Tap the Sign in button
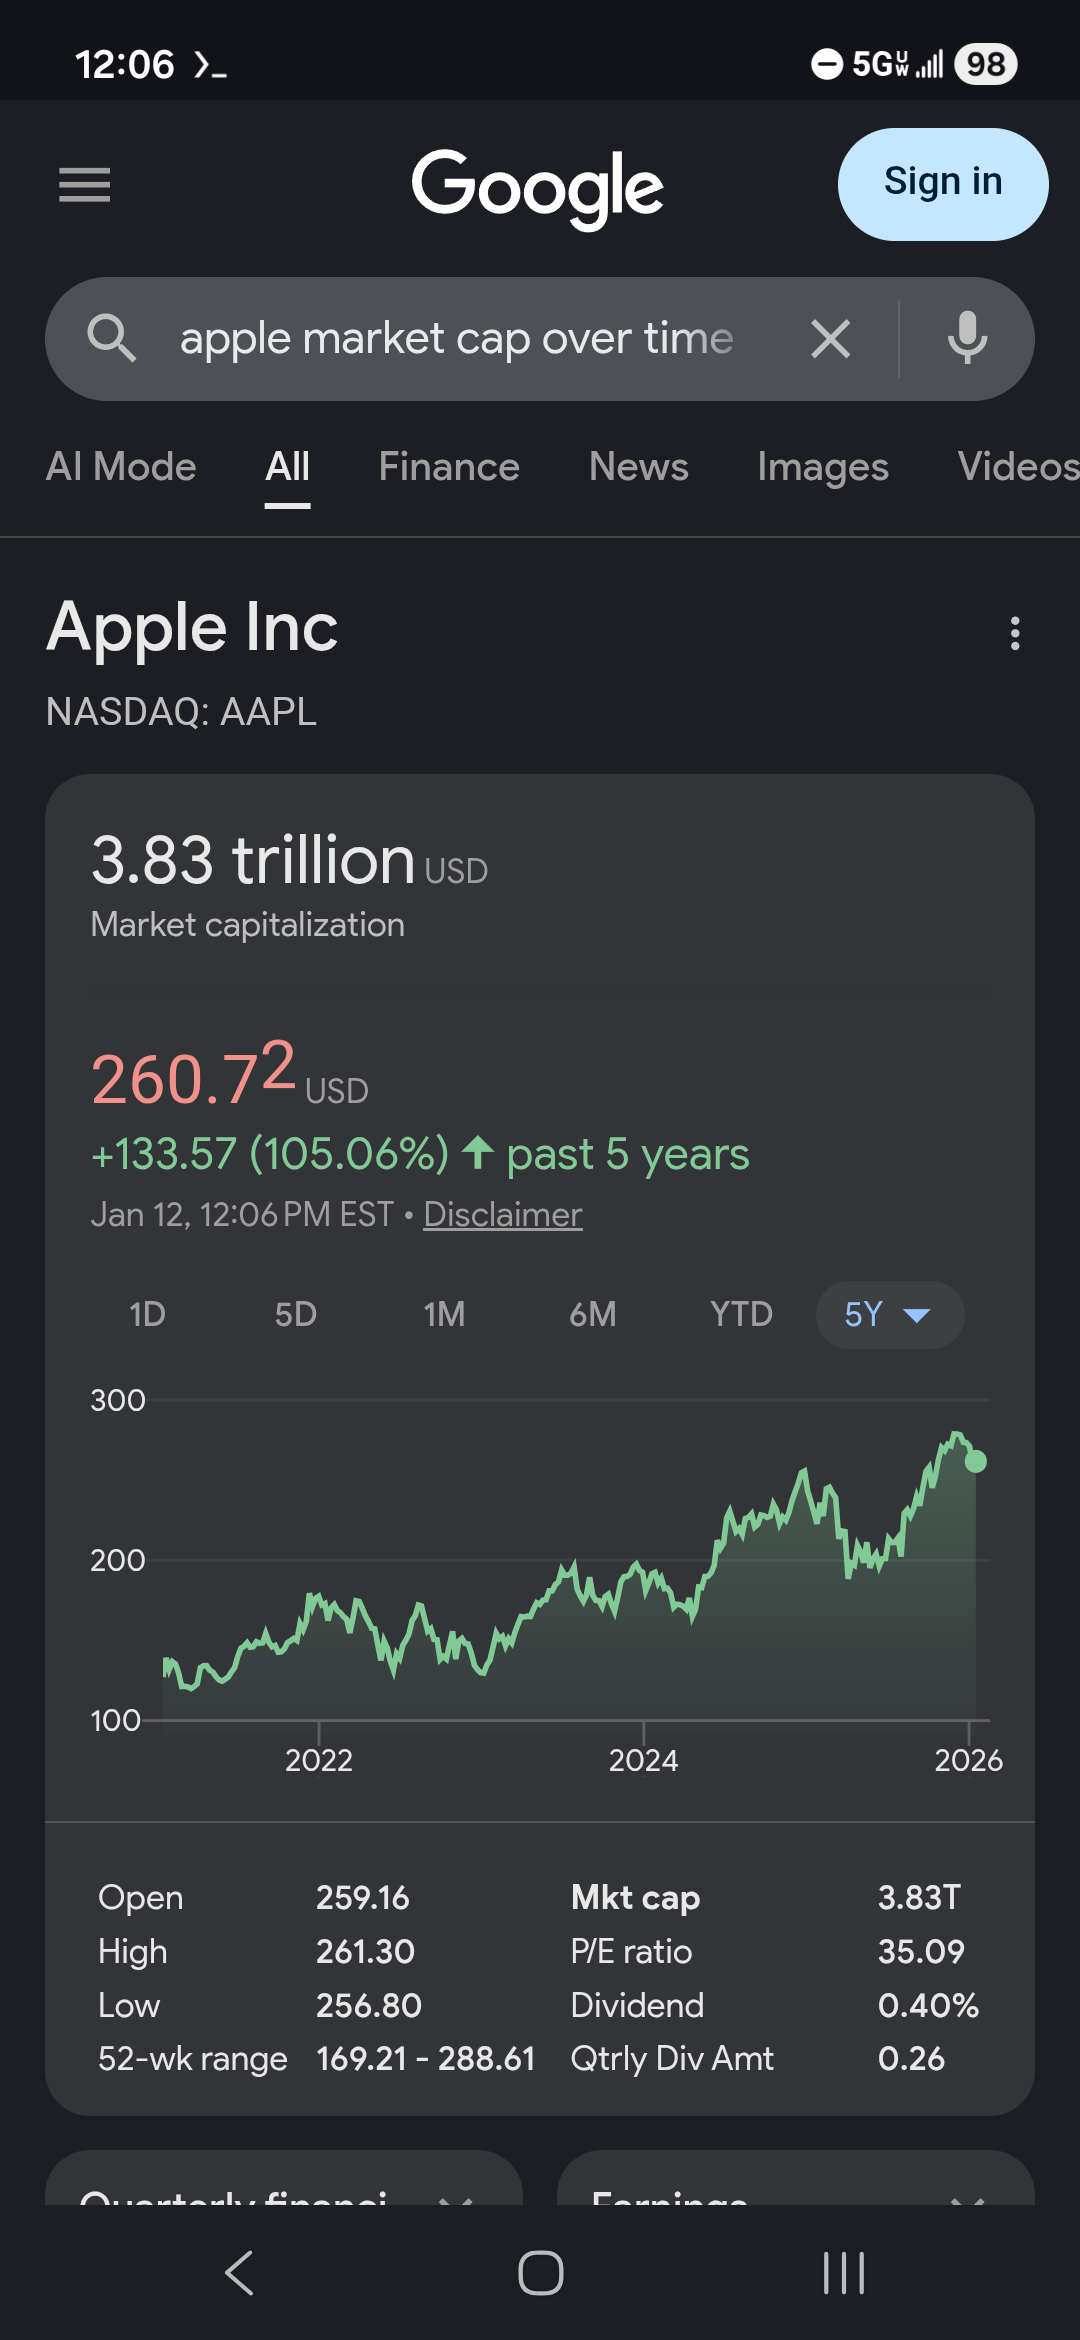 click(942, 184)
